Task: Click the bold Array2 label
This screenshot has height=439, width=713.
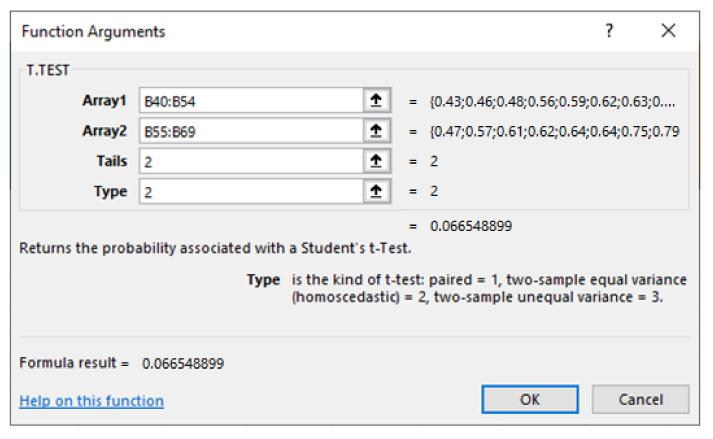Action: point(105,131)
